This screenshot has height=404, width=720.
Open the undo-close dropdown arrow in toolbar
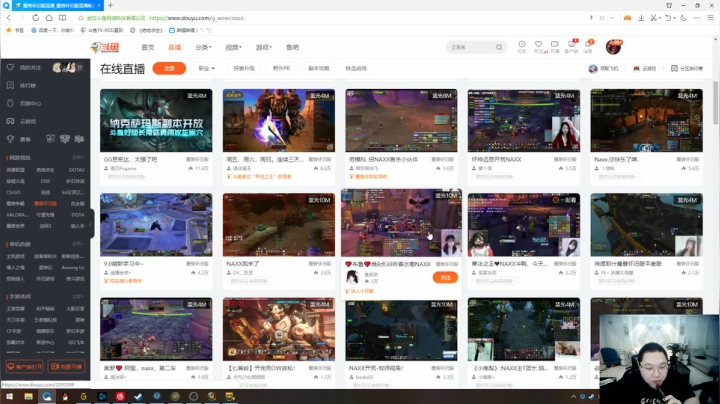point(675,18)
